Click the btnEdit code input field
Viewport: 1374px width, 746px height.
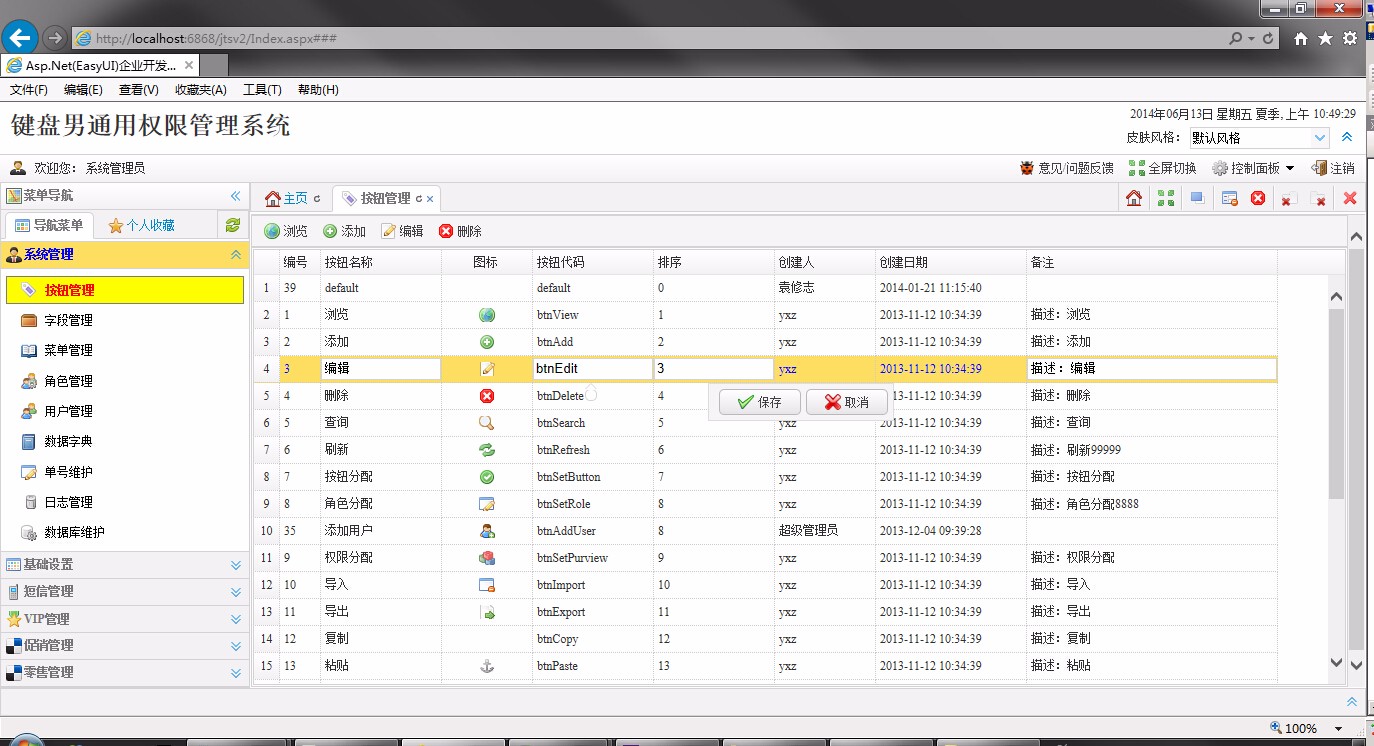(x=592, y=368)
